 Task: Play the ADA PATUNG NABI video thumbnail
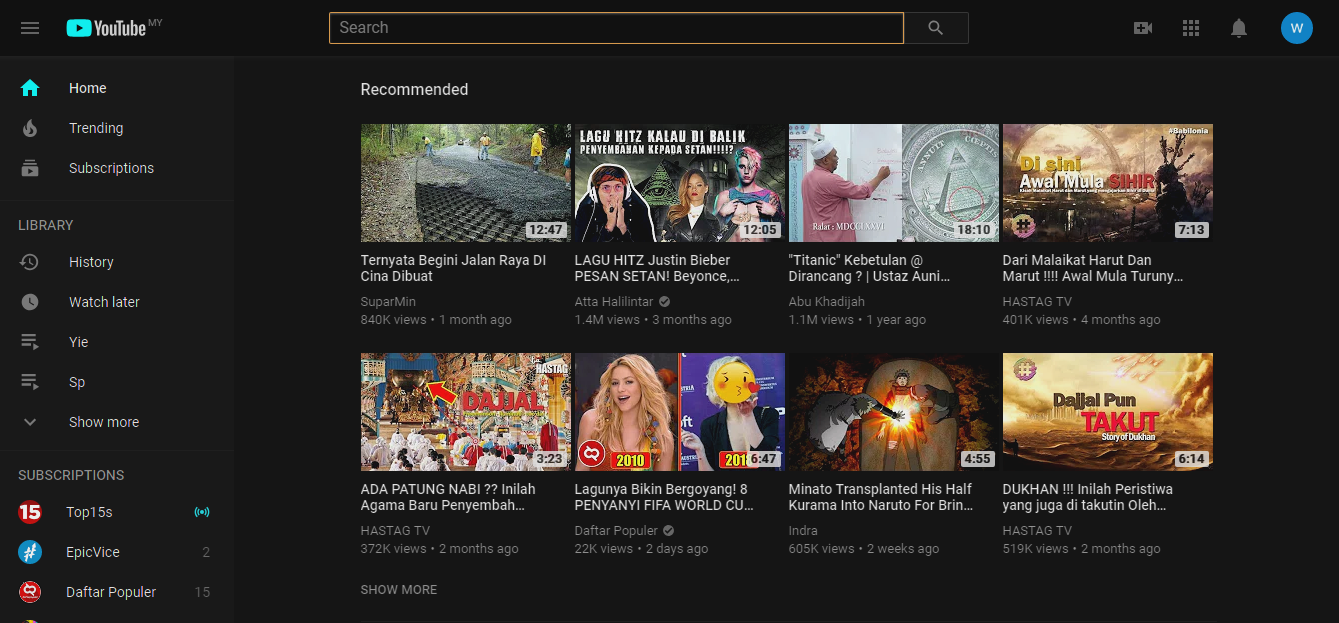pyautogui.click(x=466, y=412)
